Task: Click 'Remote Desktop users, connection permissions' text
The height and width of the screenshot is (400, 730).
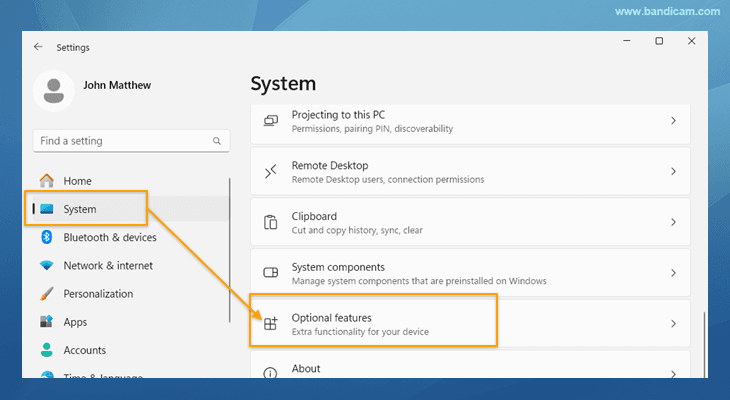Action: click(388, 179)
